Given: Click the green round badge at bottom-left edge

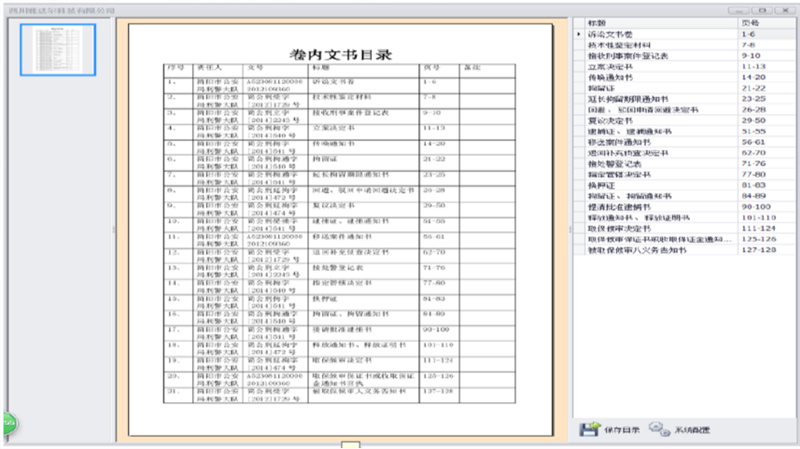Looking at the screenshot, I should tap(10, 423).
